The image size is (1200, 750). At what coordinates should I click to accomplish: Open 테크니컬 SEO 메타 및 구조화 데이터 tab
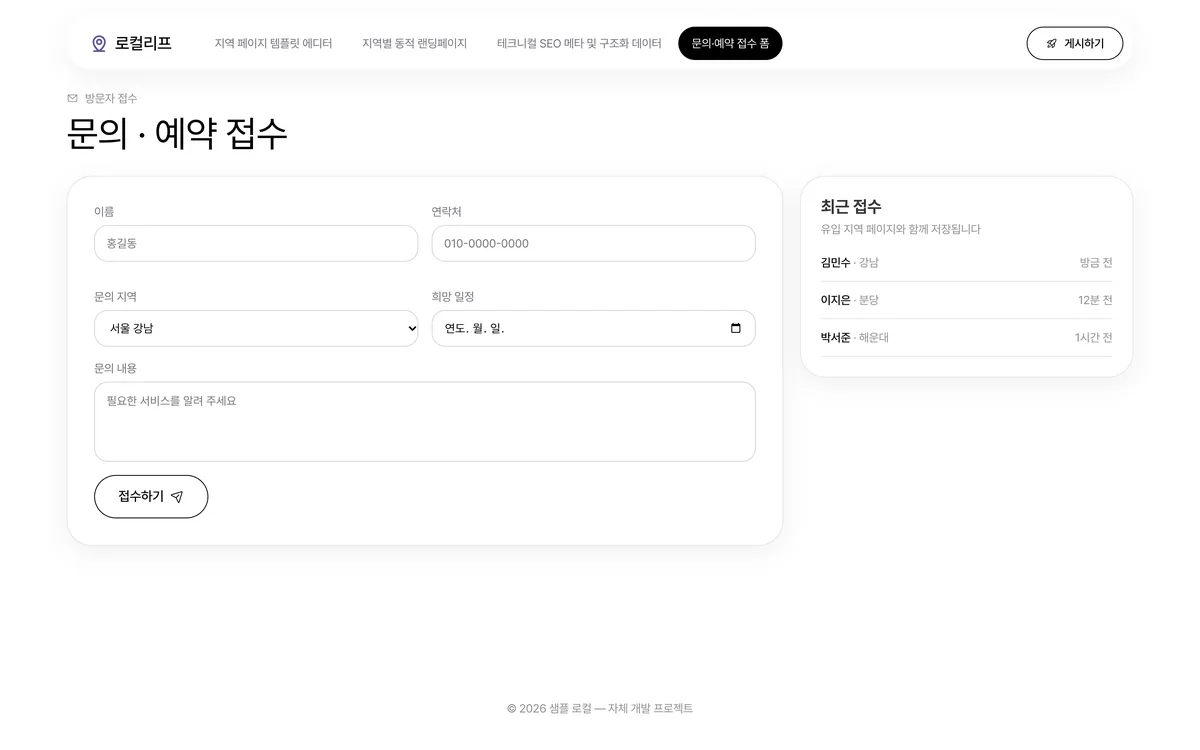point(579,44)
